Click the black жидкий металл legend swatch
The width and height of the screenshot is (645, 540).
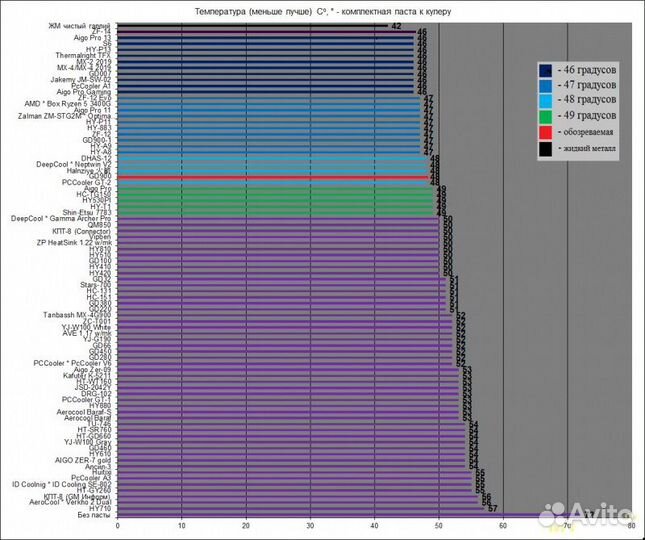coord(547,148)
